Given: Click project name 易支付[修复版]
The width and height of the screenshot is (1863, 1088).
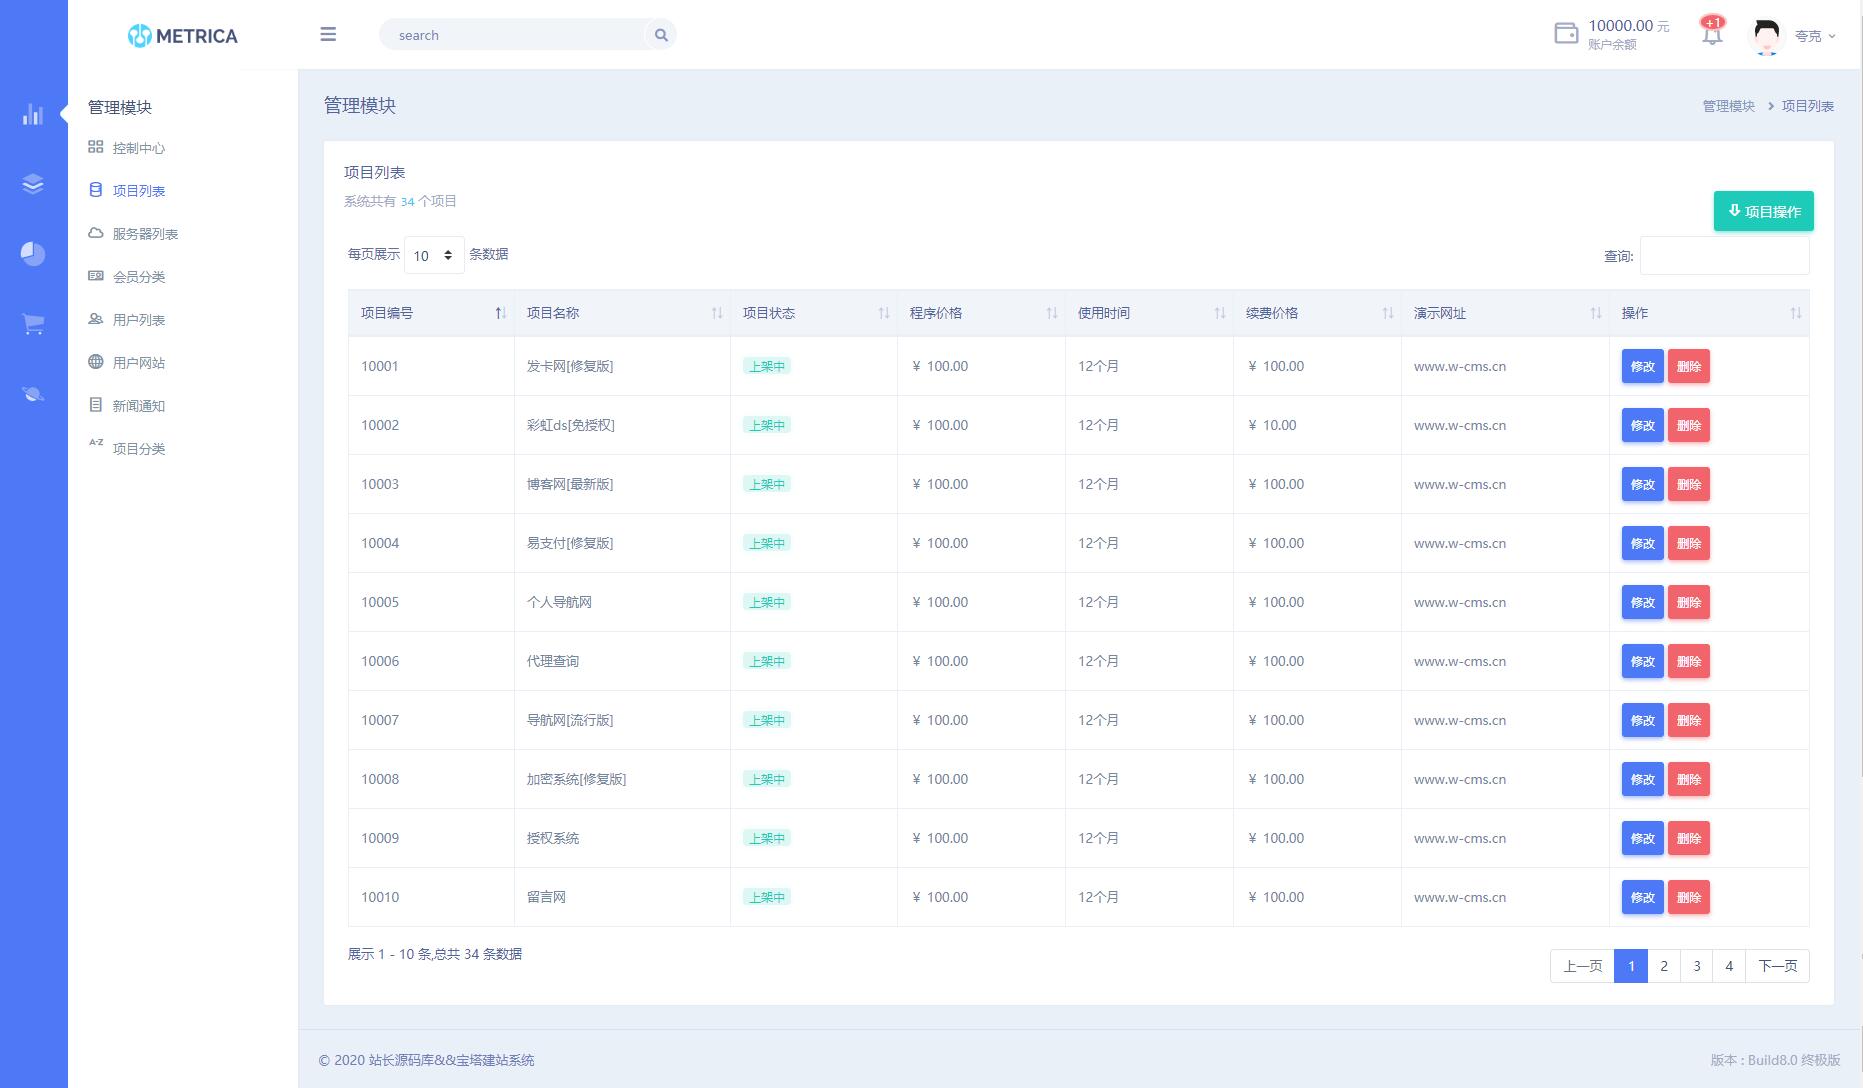Looking at the screenshot, I should (x=570, y=543).
